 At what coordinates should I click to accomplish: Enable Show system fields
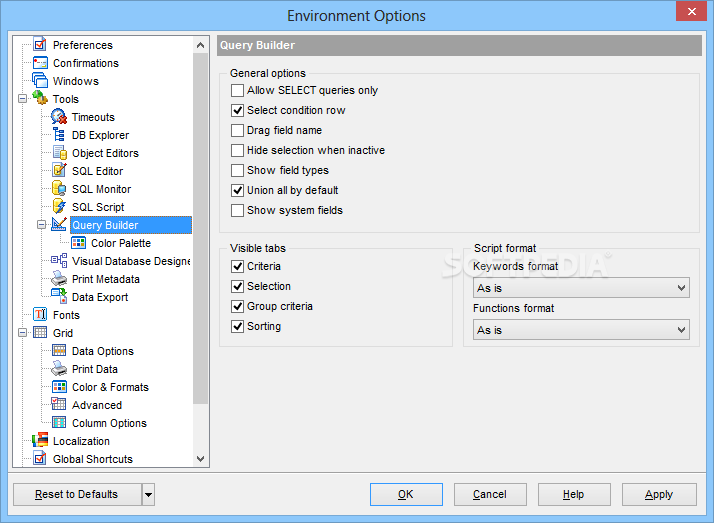(x=237, y=211)
